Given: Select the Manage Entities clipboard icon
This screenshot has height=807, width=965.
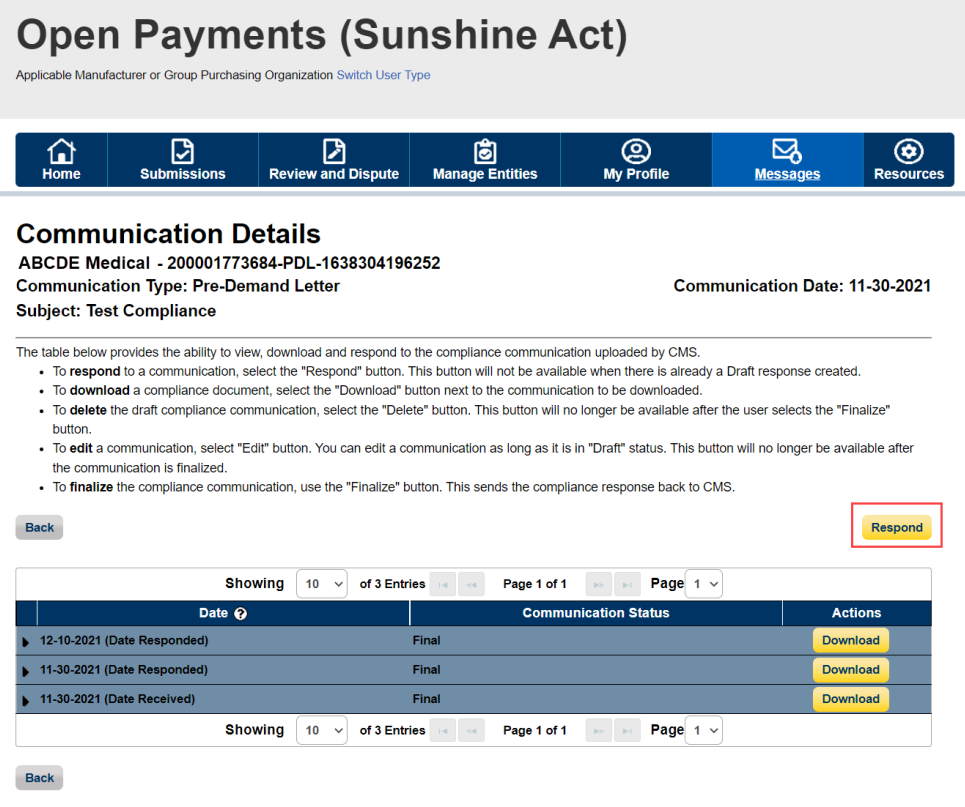Looking at the screenshot, I should click(x=485, y=151).
